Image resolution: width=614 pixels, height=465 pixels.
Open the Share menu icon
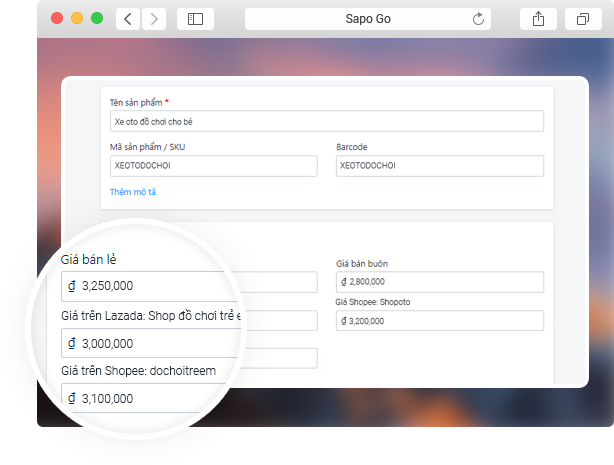[x=538, y=18]
